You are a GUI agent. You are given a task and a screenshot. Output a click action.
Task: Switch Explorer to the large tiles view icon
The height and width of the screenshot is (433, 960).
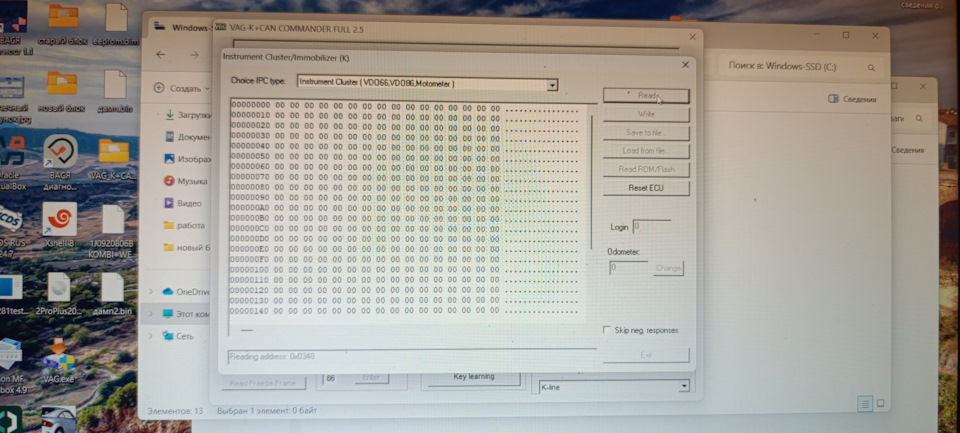(881, 403)
